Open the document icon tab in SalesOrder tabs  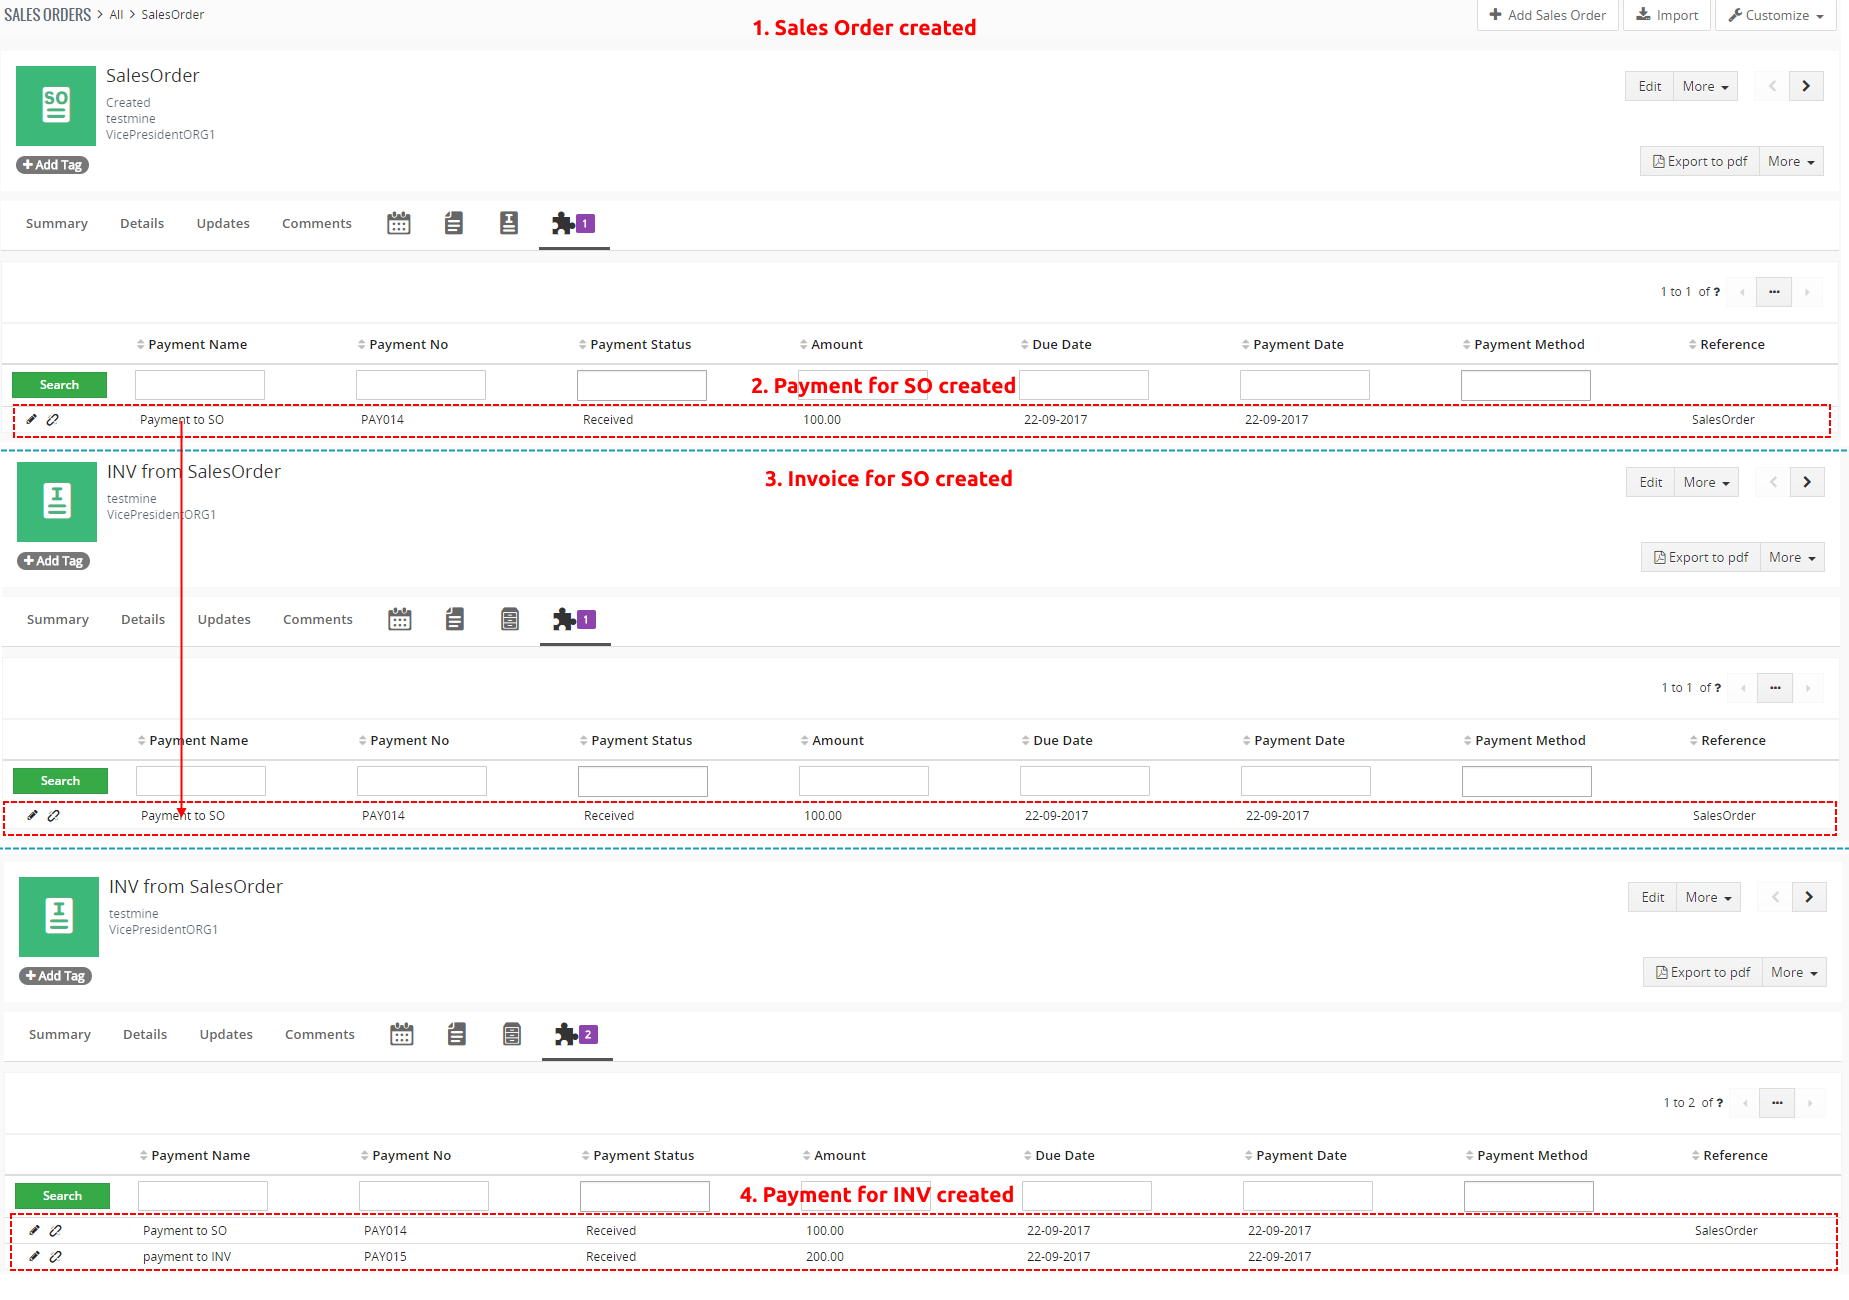(x=453, y=223)
